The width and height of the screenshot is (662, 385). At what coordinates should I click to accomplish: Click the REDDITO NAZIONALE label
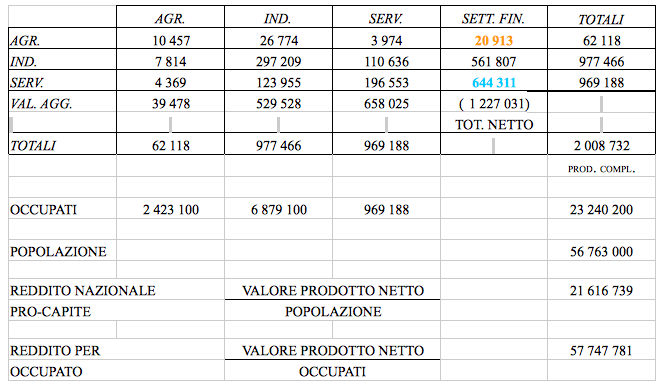83,291
